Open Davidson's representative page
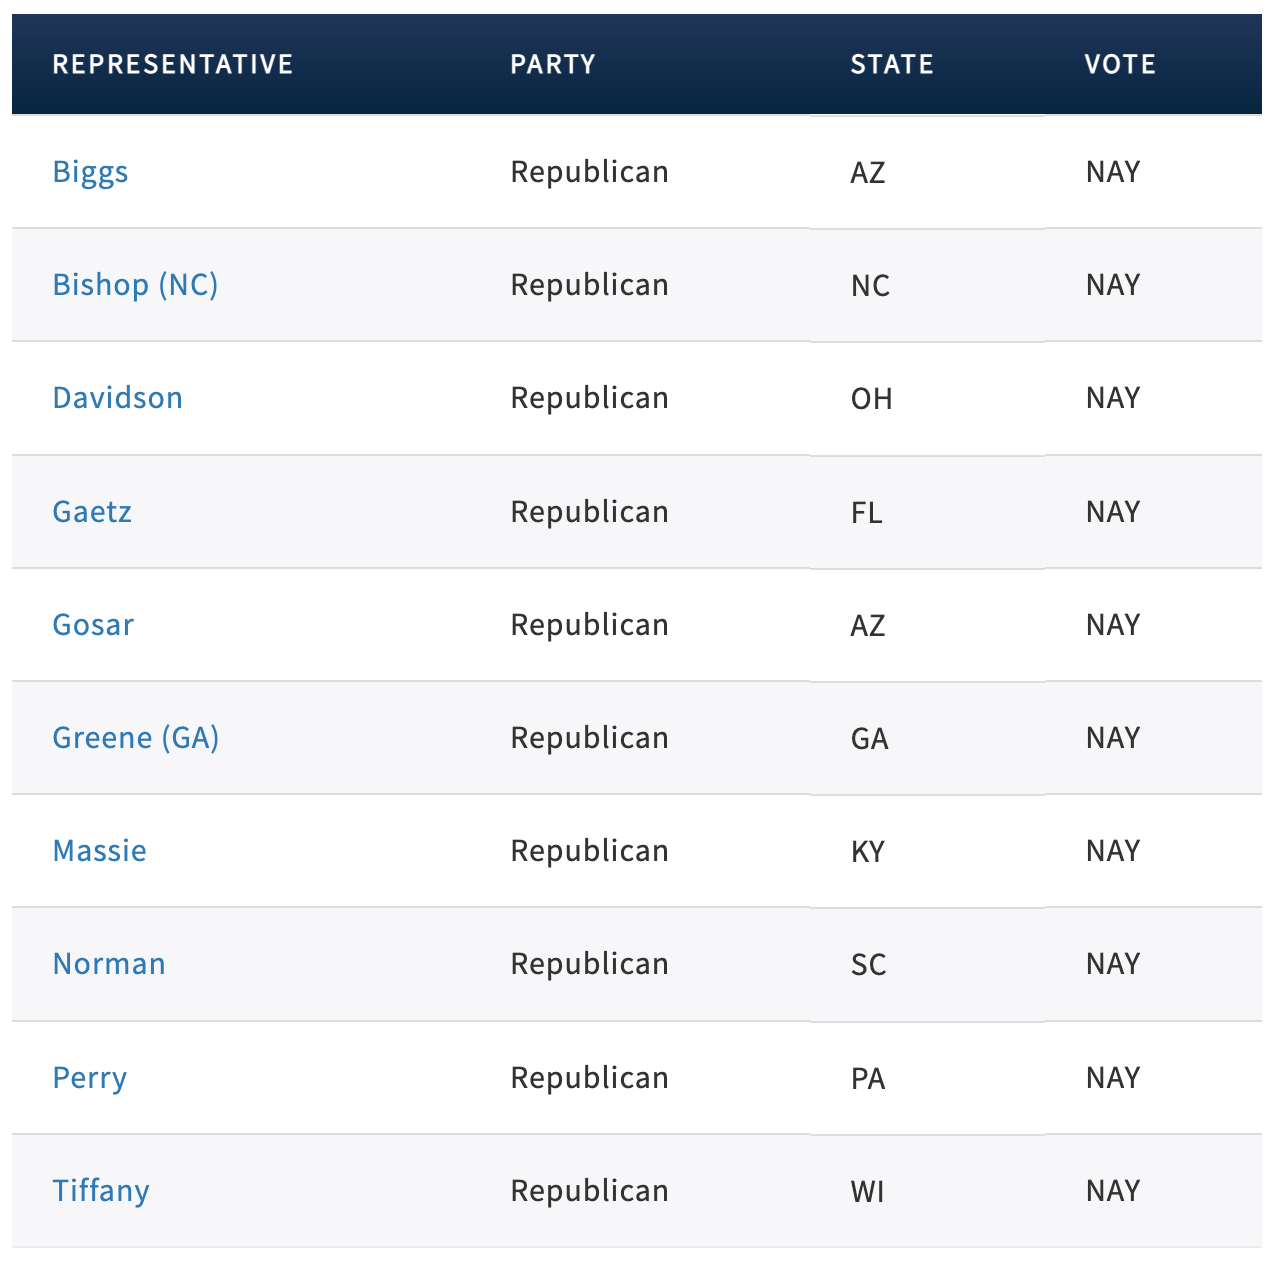 tap(117, 398)
